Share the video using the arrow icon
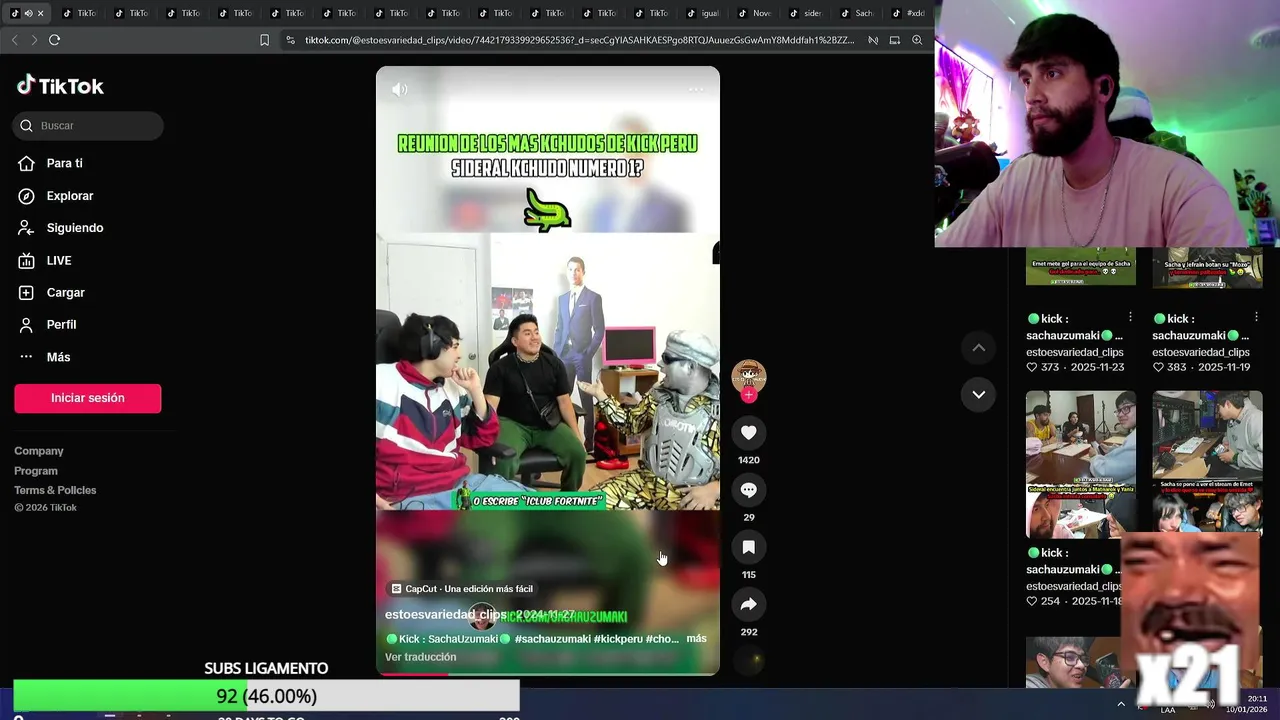Image resolution: width=1280 pixels, height=720 pixels. [x=749, y=604]
